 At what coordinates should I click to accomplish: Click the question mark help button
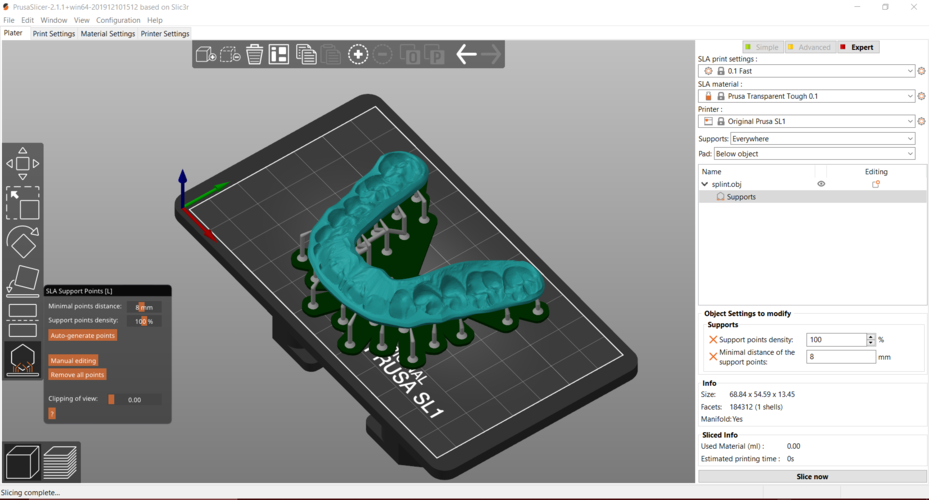pyautogui.click(x=52, y=414)
